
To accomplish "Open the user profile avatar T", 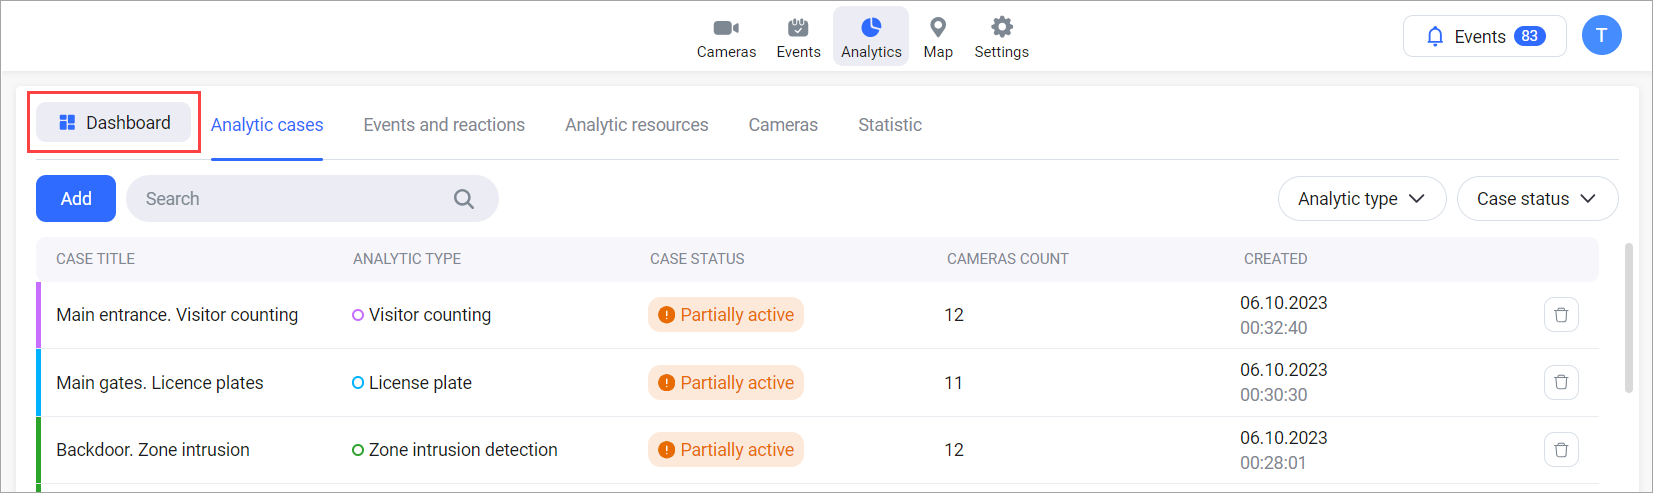I will coord(1601,36).
